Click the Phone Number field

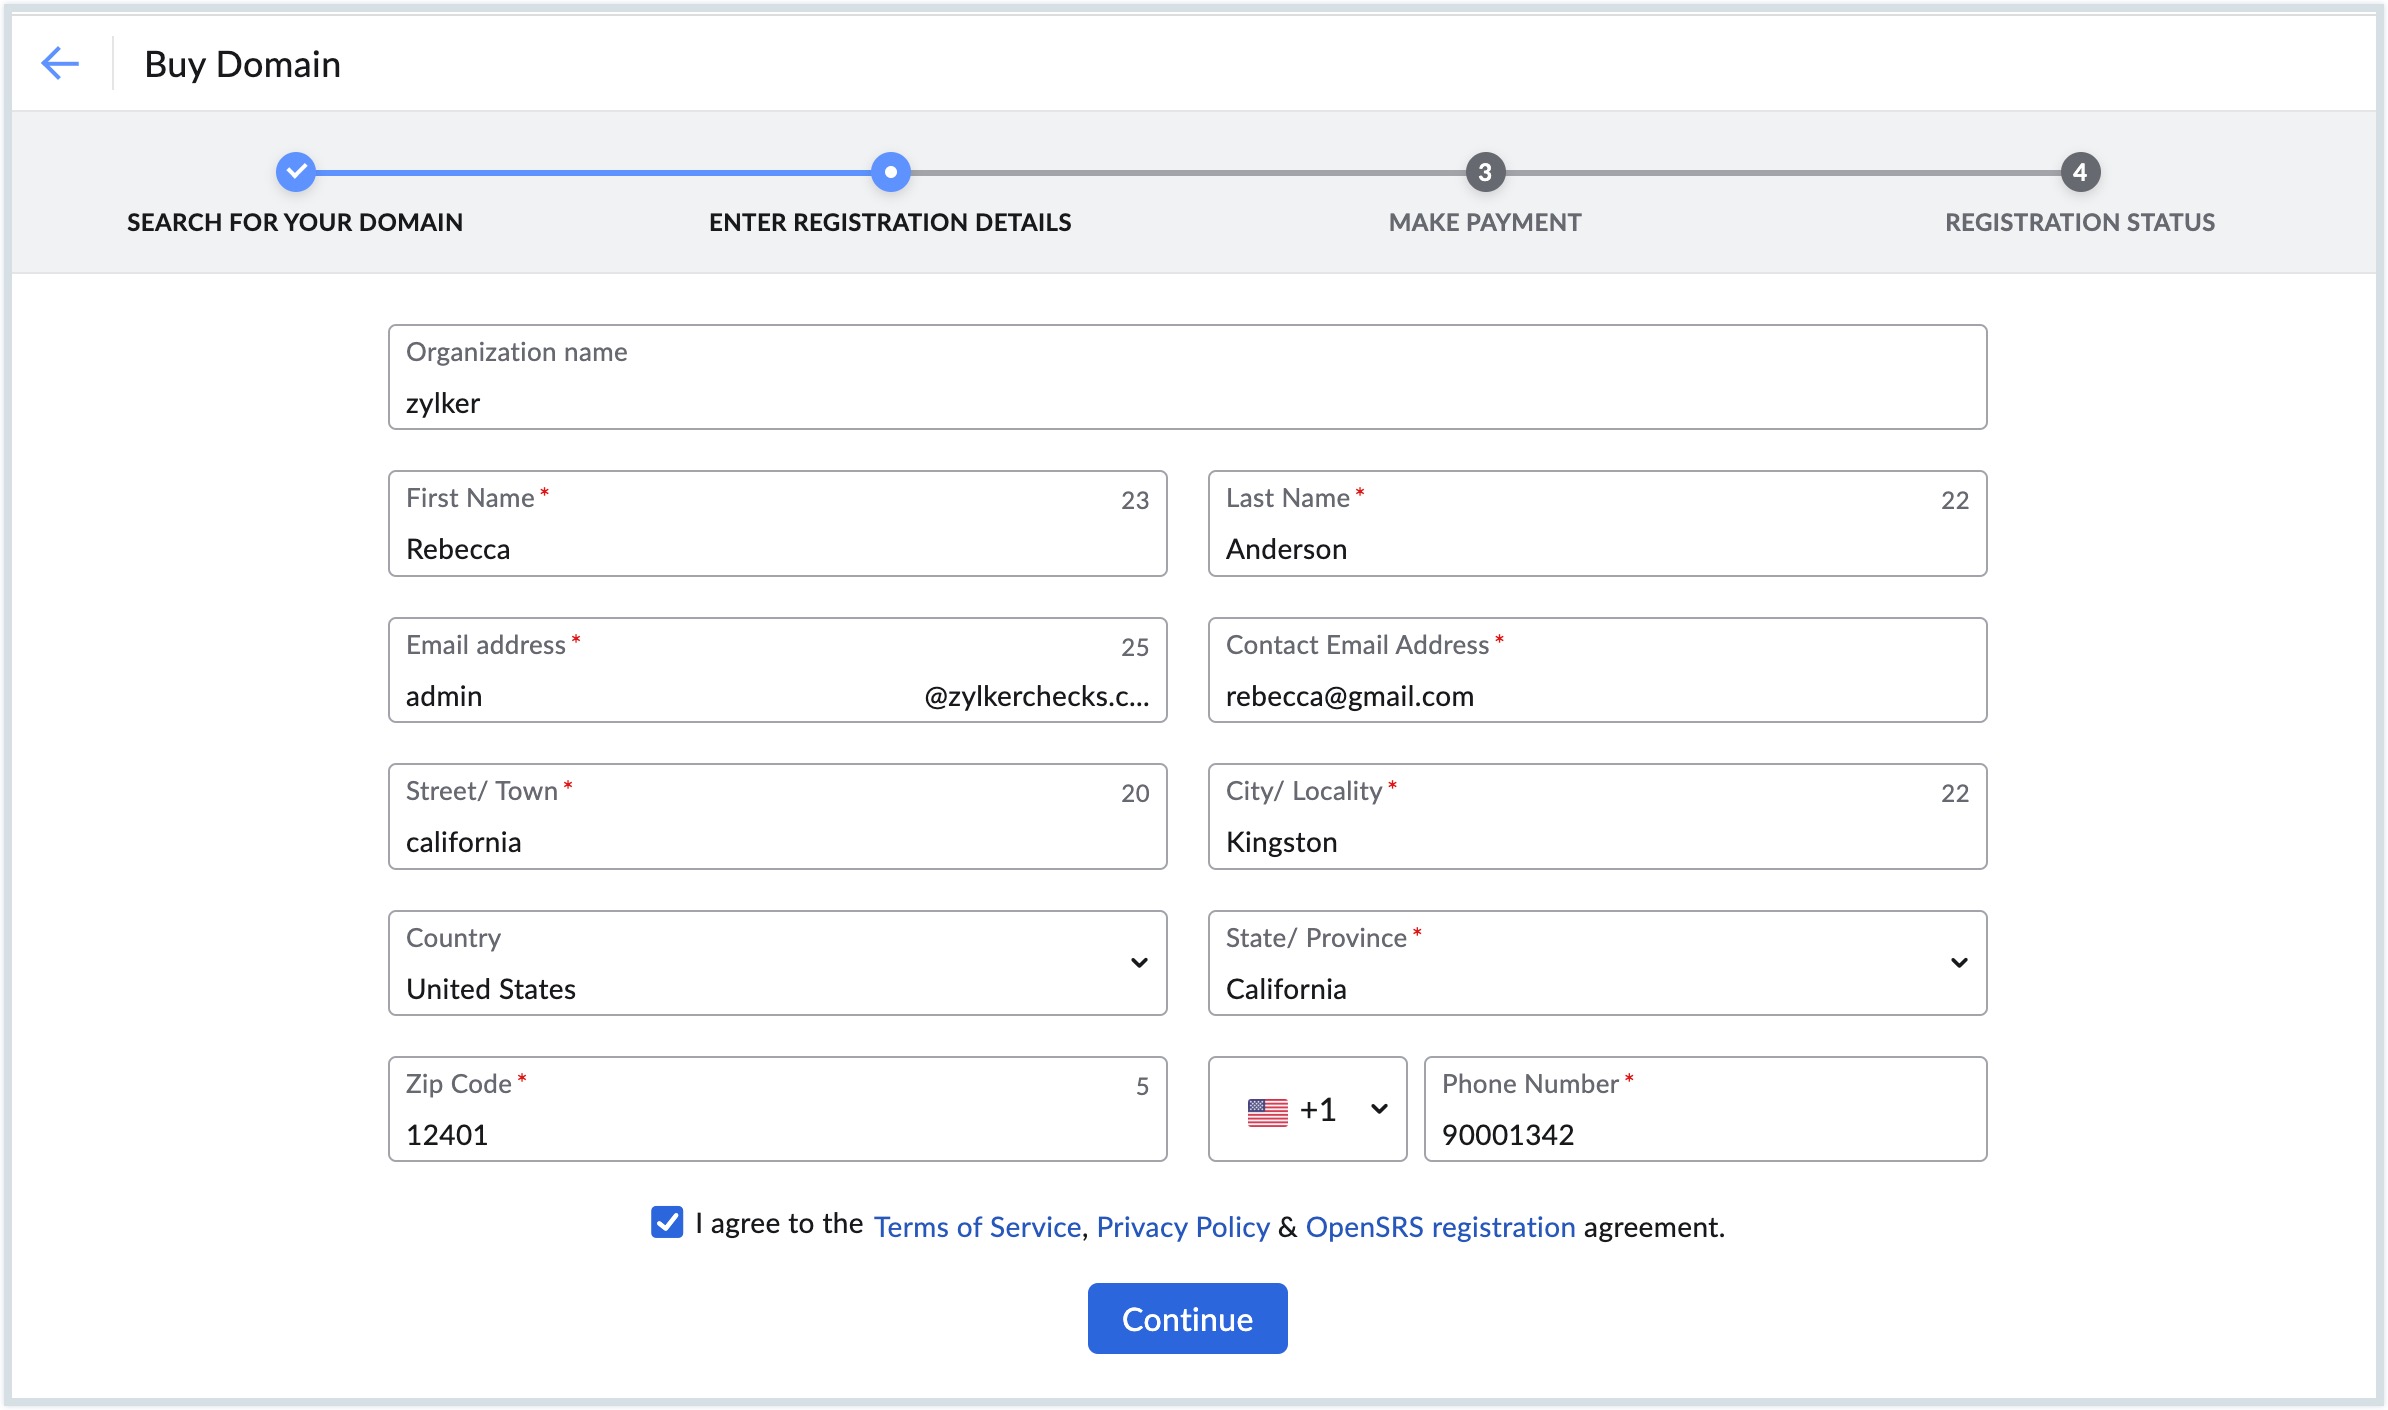[x=1705, y=1109]
